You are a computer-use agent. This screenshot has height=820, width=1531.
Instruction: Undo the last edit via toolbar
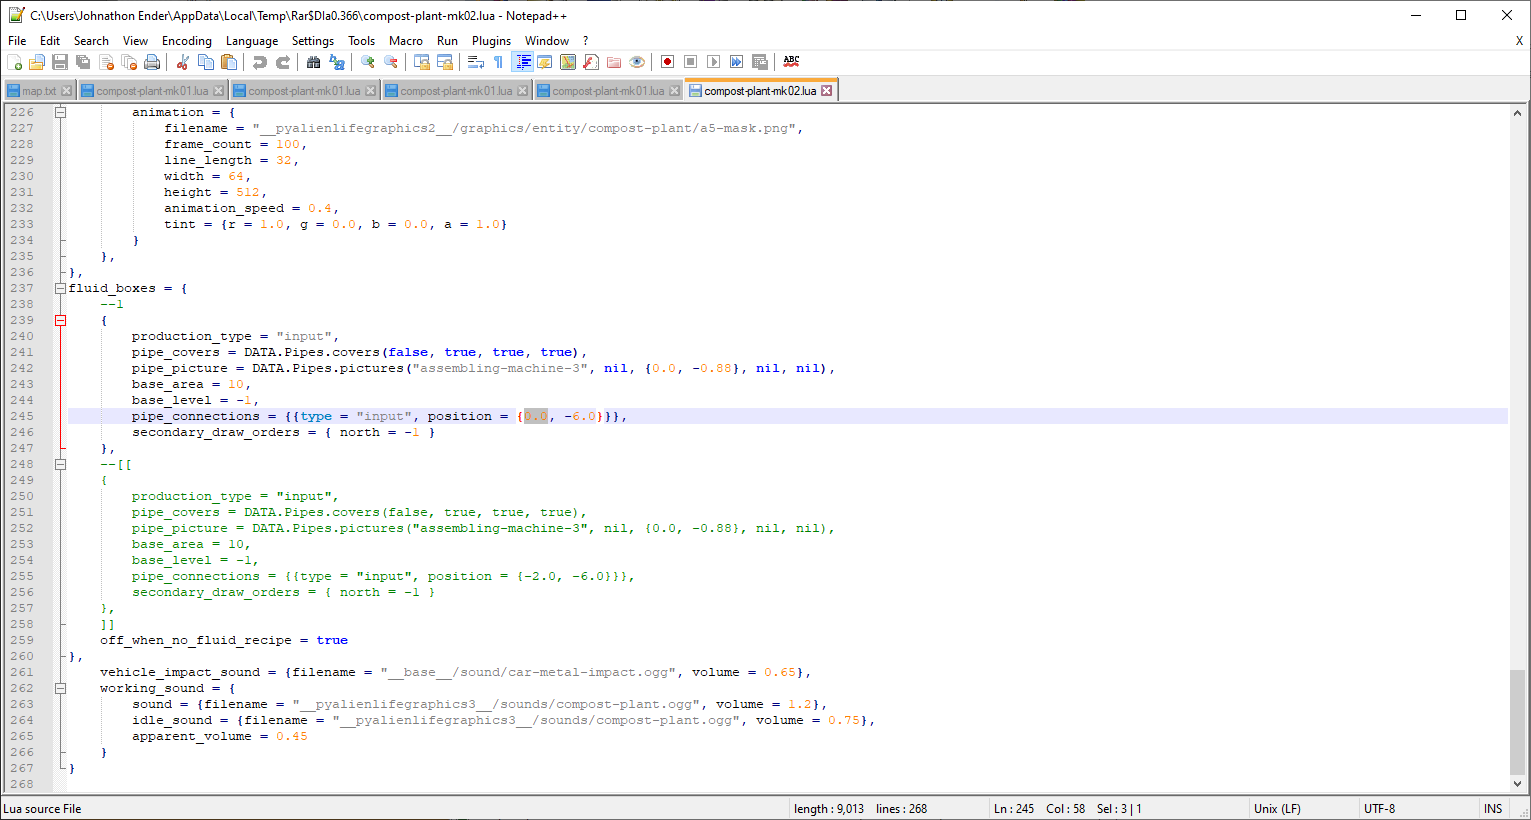pos(260,62)
